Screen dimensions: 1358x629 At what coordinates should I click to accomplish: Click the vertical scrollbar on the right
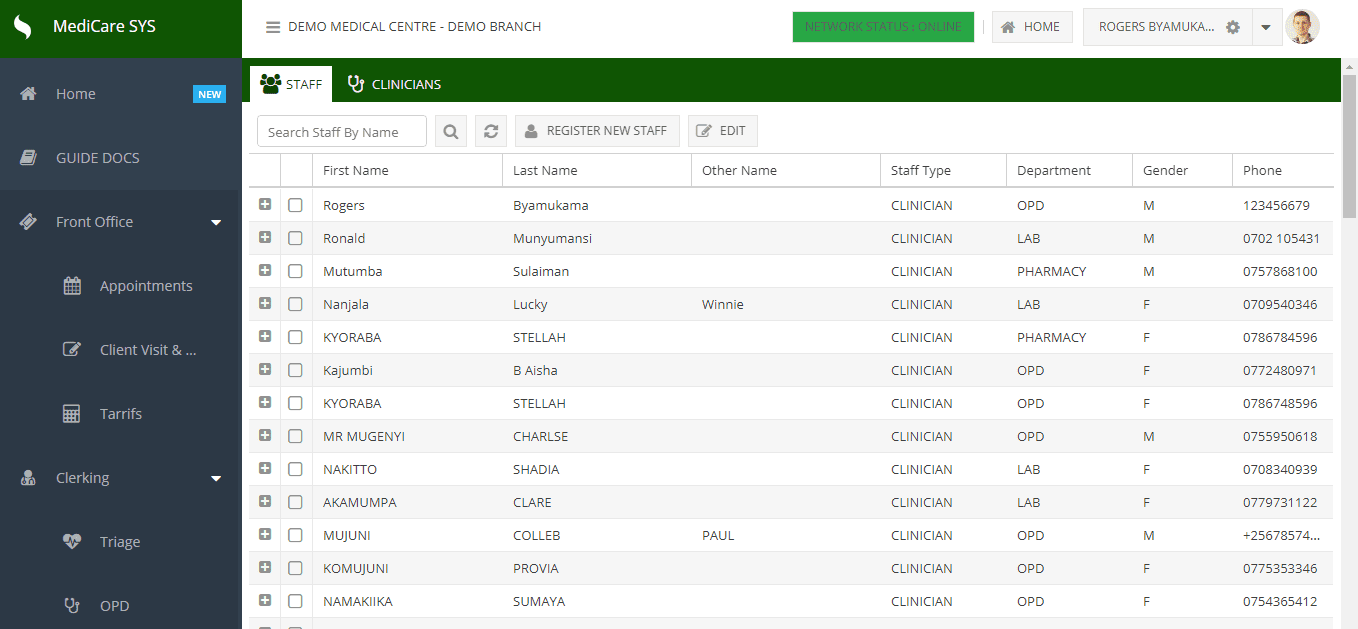click(1349, 150)
